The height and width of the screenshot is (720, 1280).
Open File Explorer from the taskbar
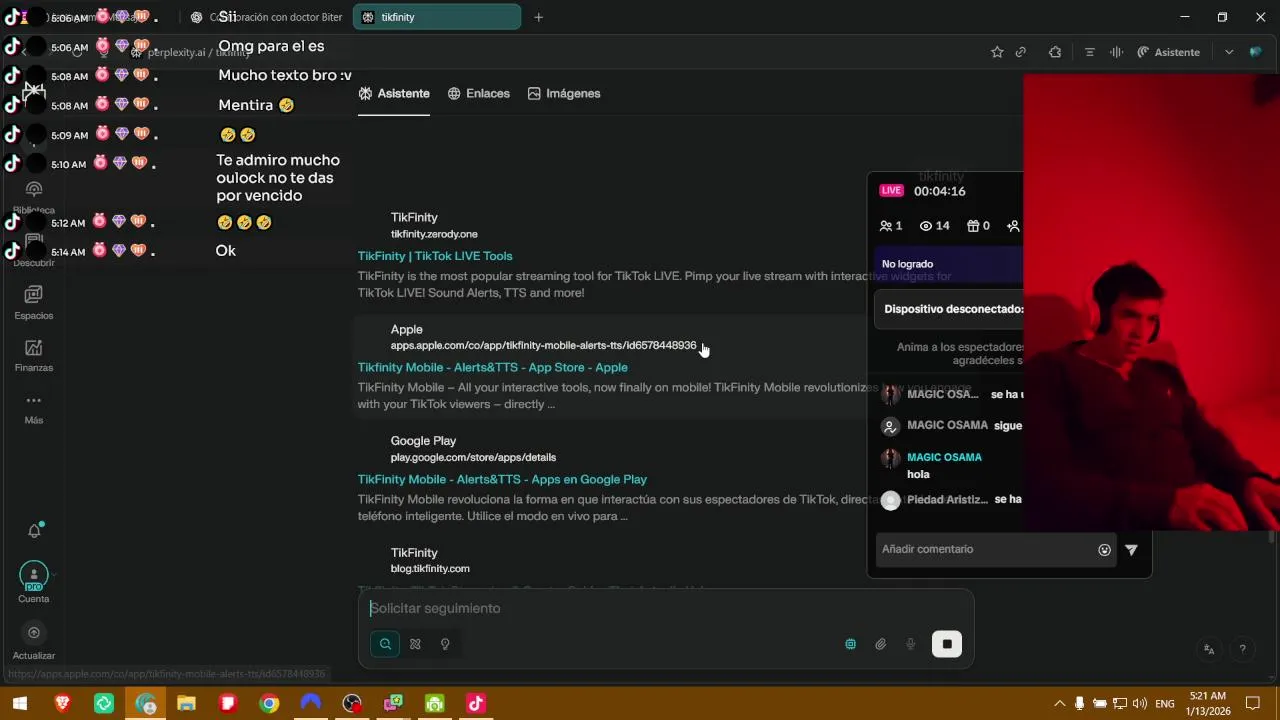tap(186, 704)
